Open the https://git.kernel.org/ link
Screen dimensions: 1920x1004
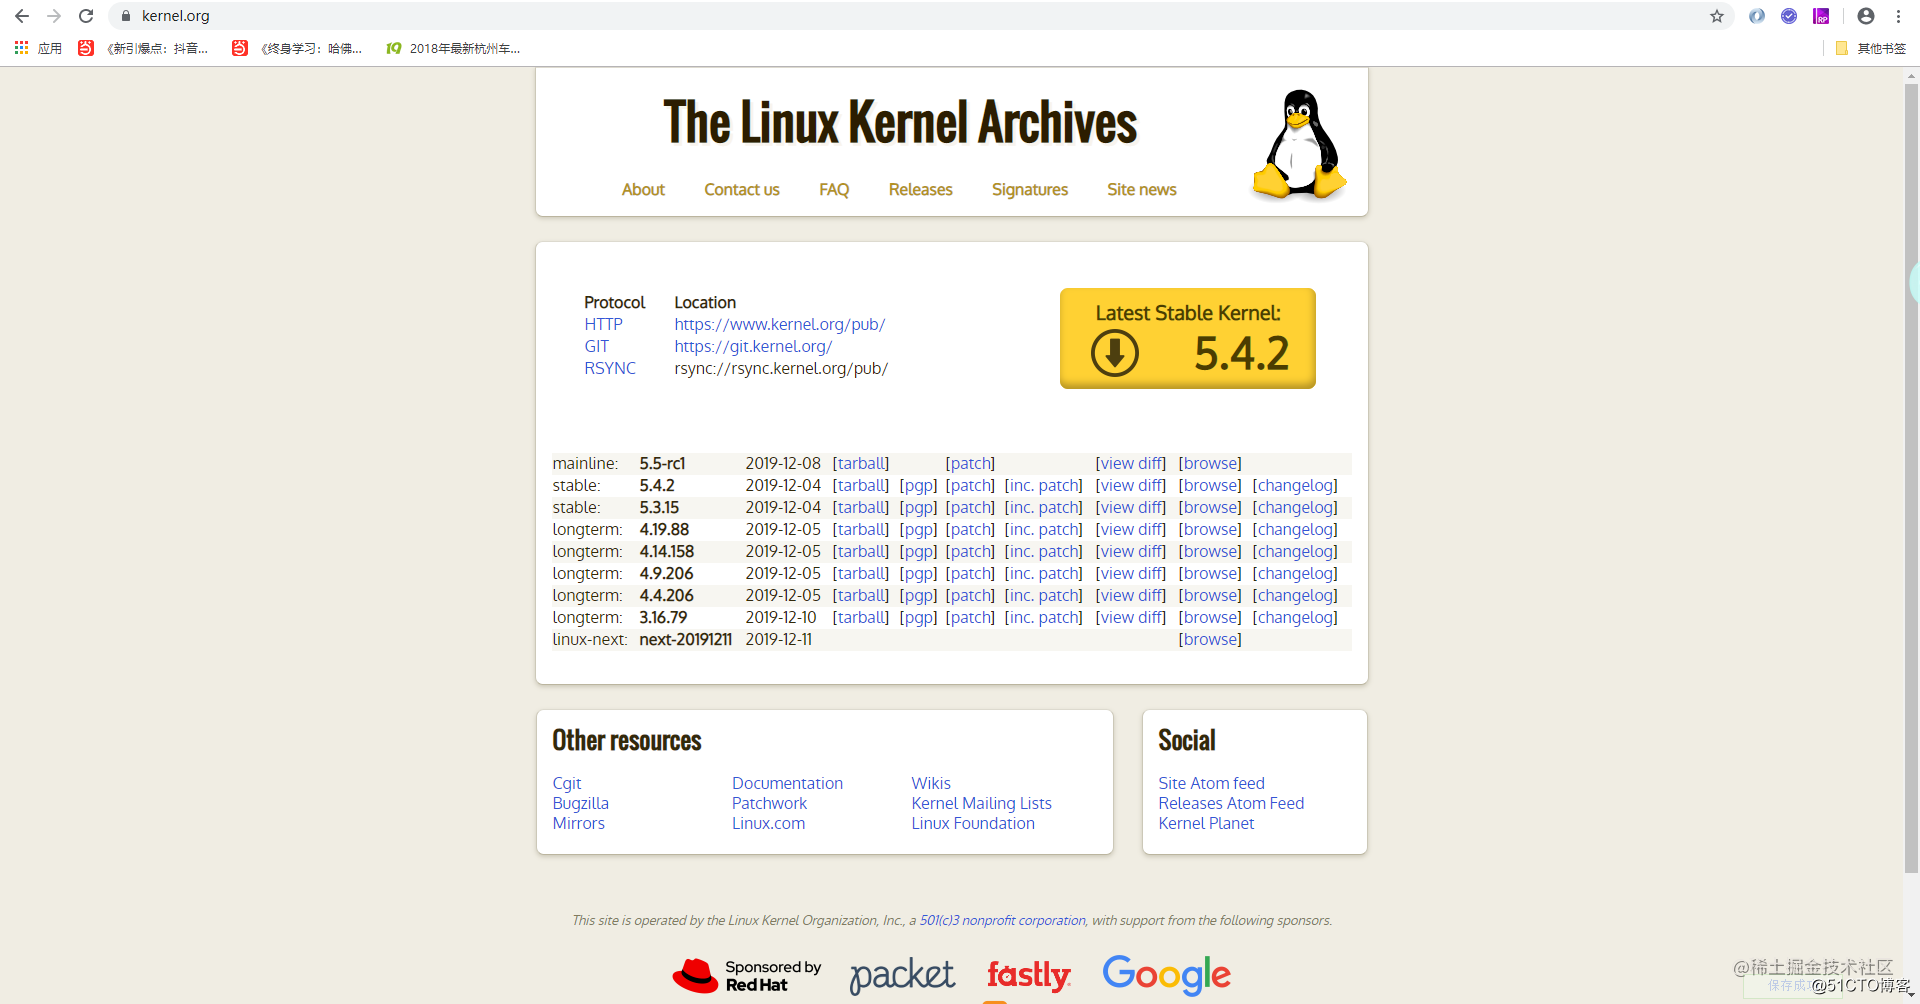coord(753,346)
